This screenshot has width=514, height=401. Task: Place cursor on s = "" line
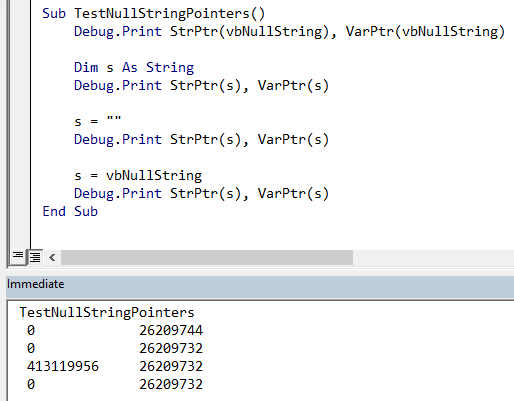tap(98, 121)
